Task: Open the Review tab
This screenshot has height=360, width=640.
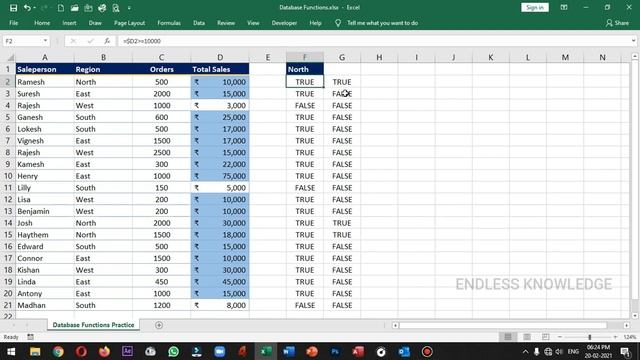Action: (x=226, y=23)
